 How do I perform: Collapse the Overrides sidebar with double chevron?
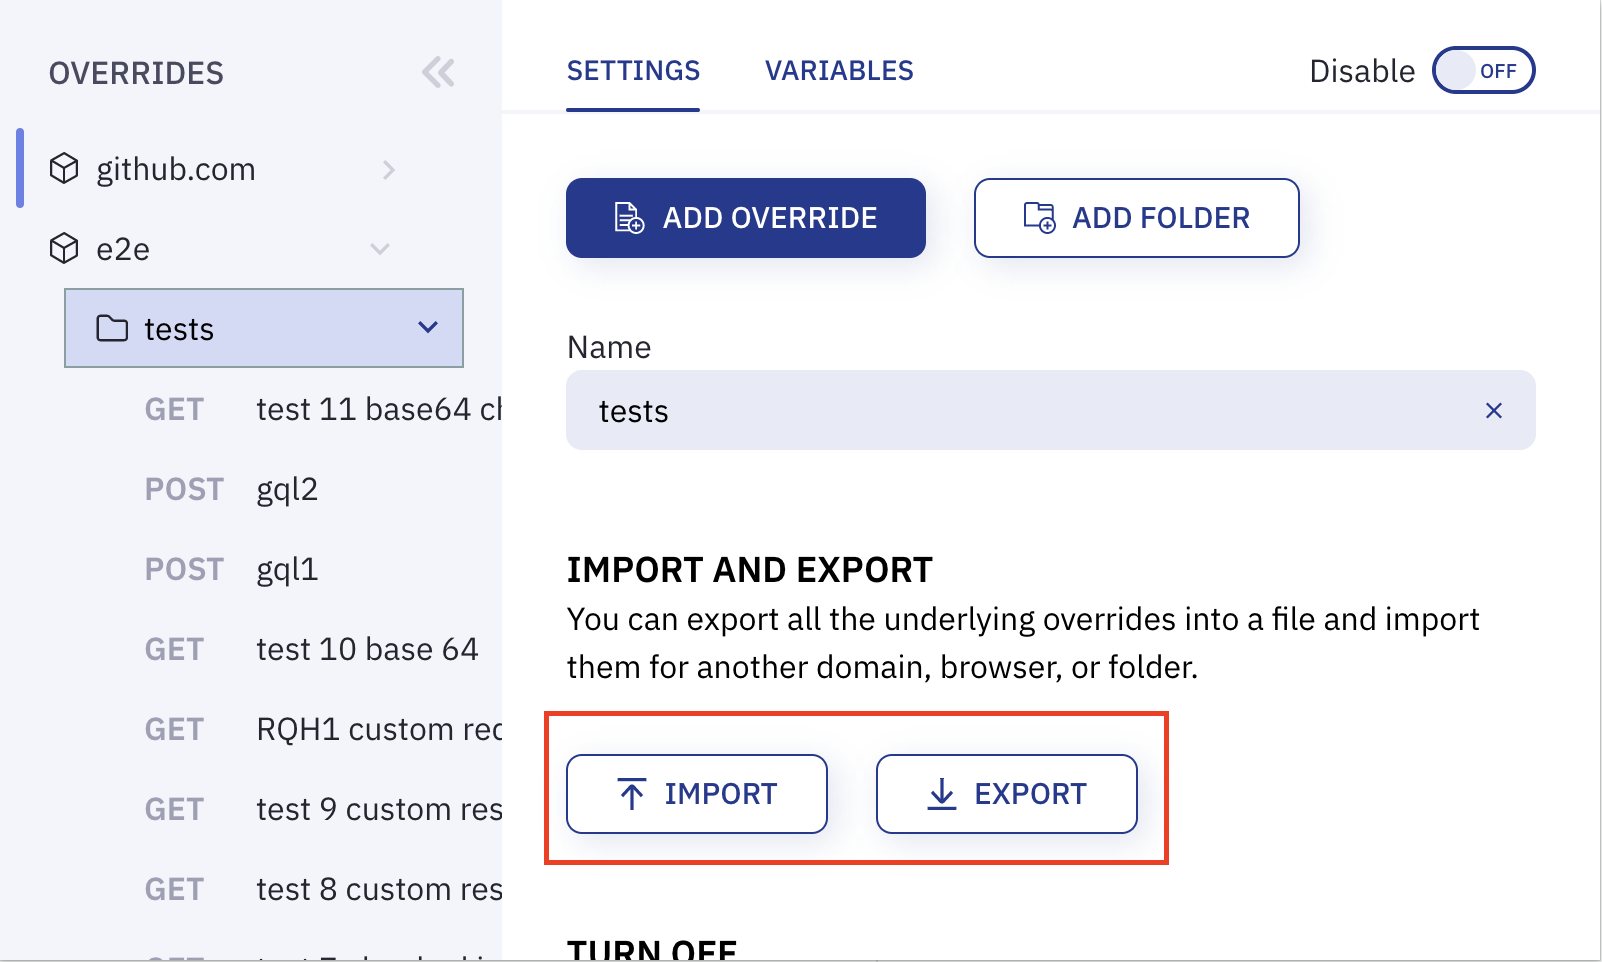438,73
